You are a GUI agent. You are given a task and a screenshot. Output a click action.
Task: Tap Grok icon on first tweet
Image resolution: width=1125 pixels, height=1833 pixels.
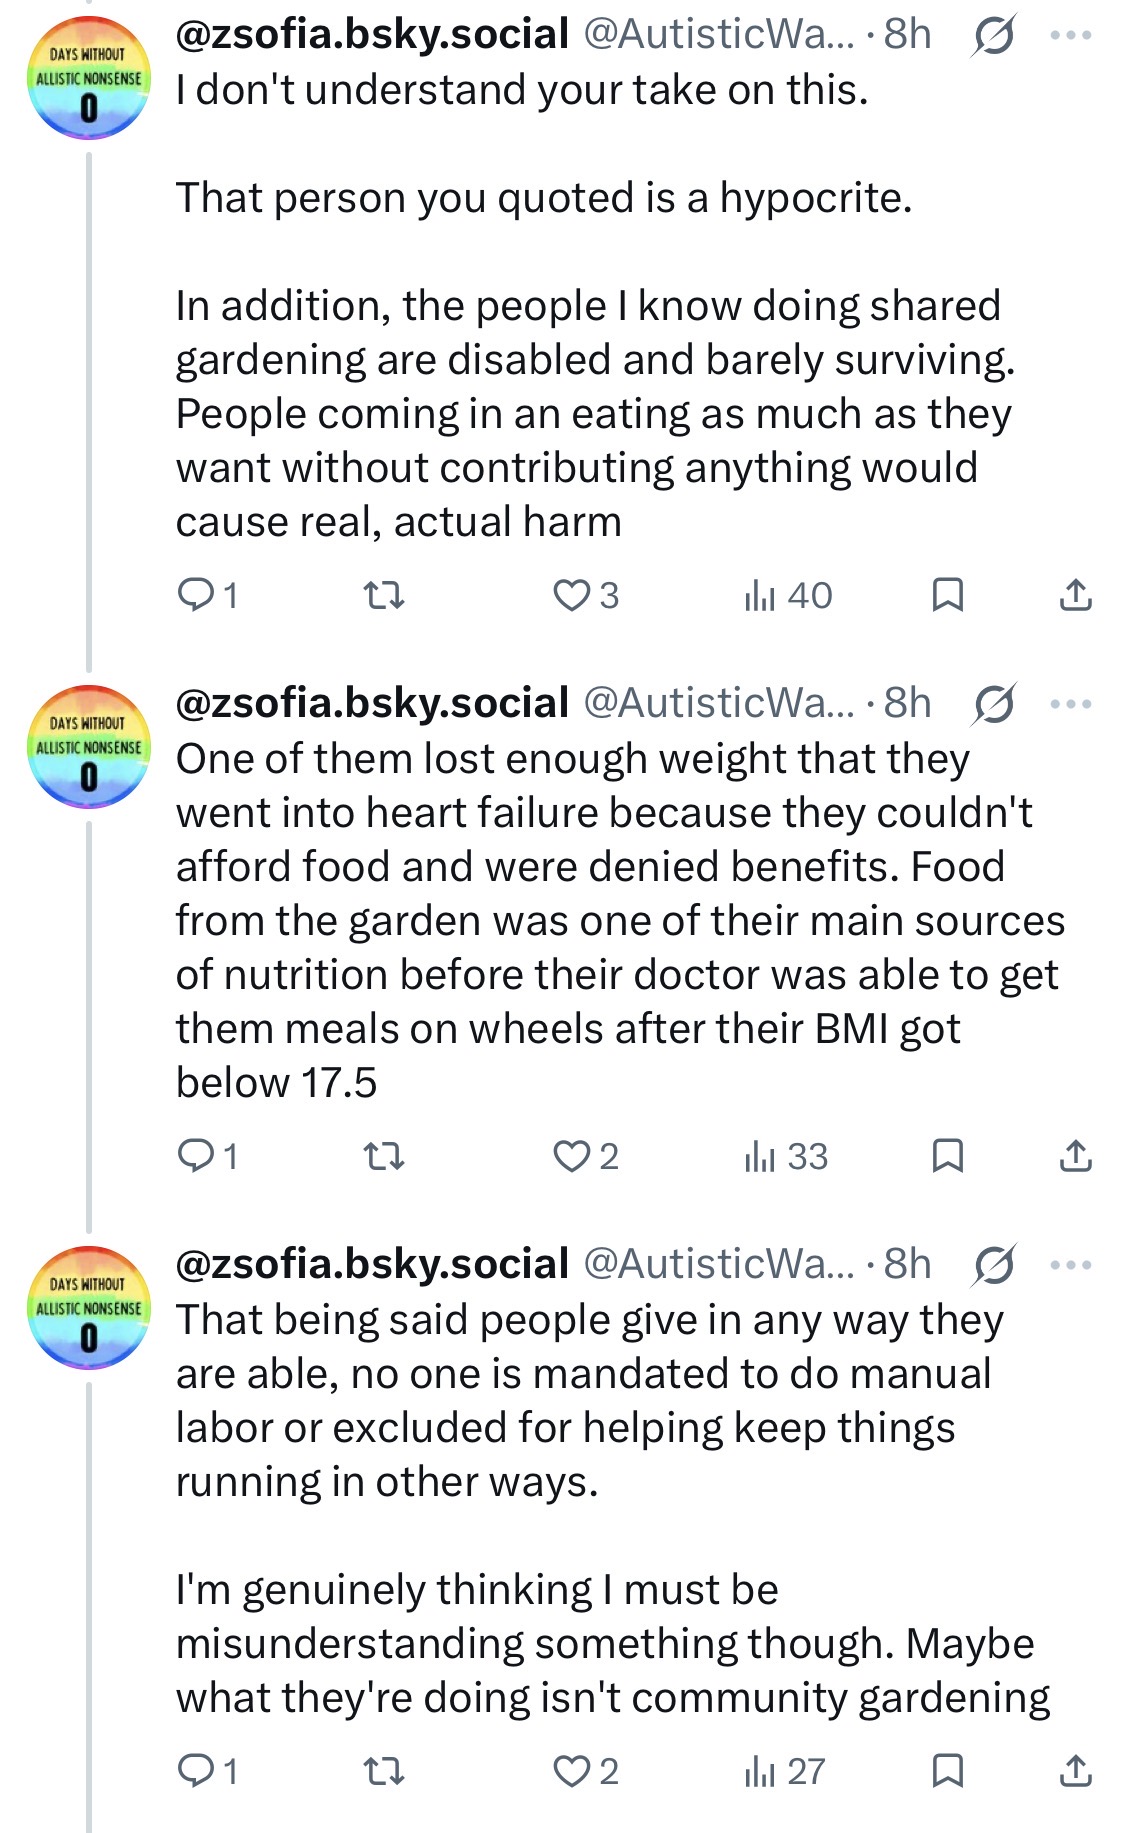pyautogui.click(x=994, y=36)
